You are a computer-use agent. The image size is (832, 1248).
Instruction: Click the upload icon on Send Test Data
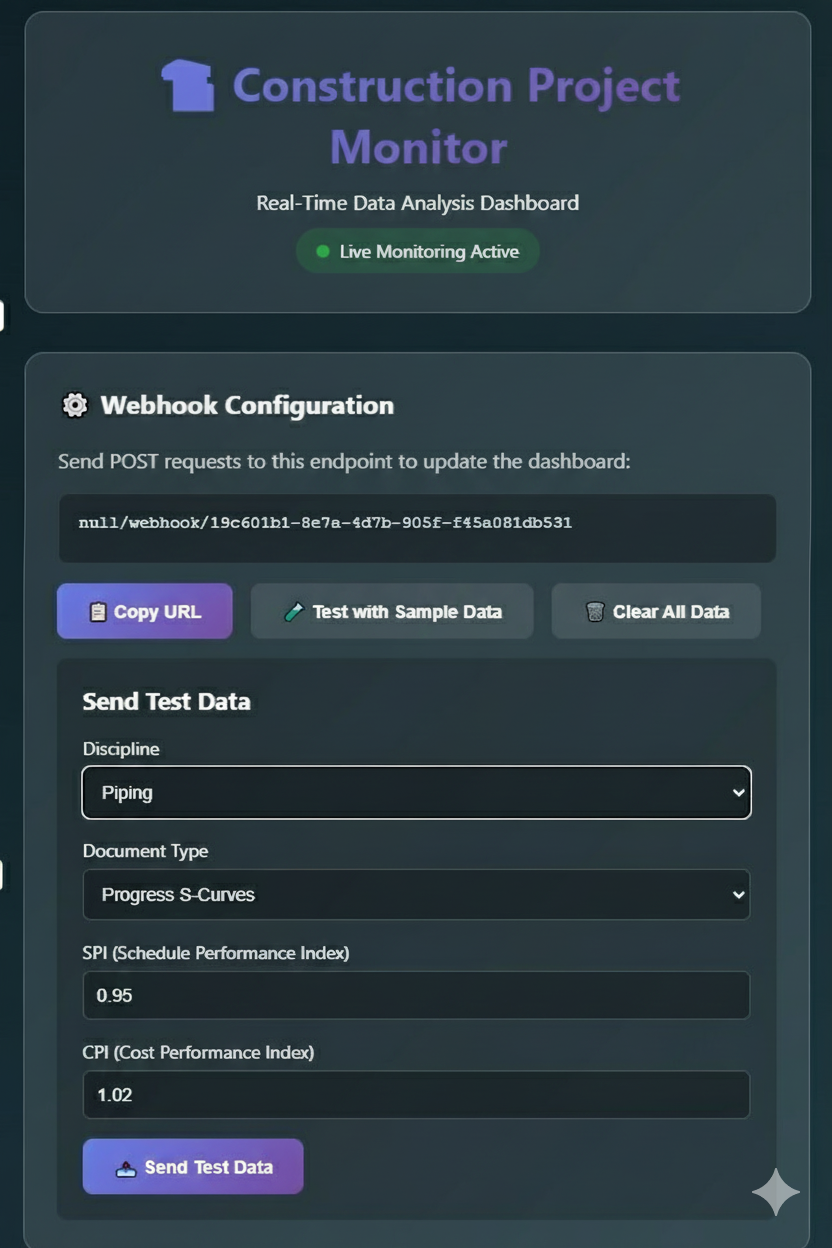tap(126, 1168)
